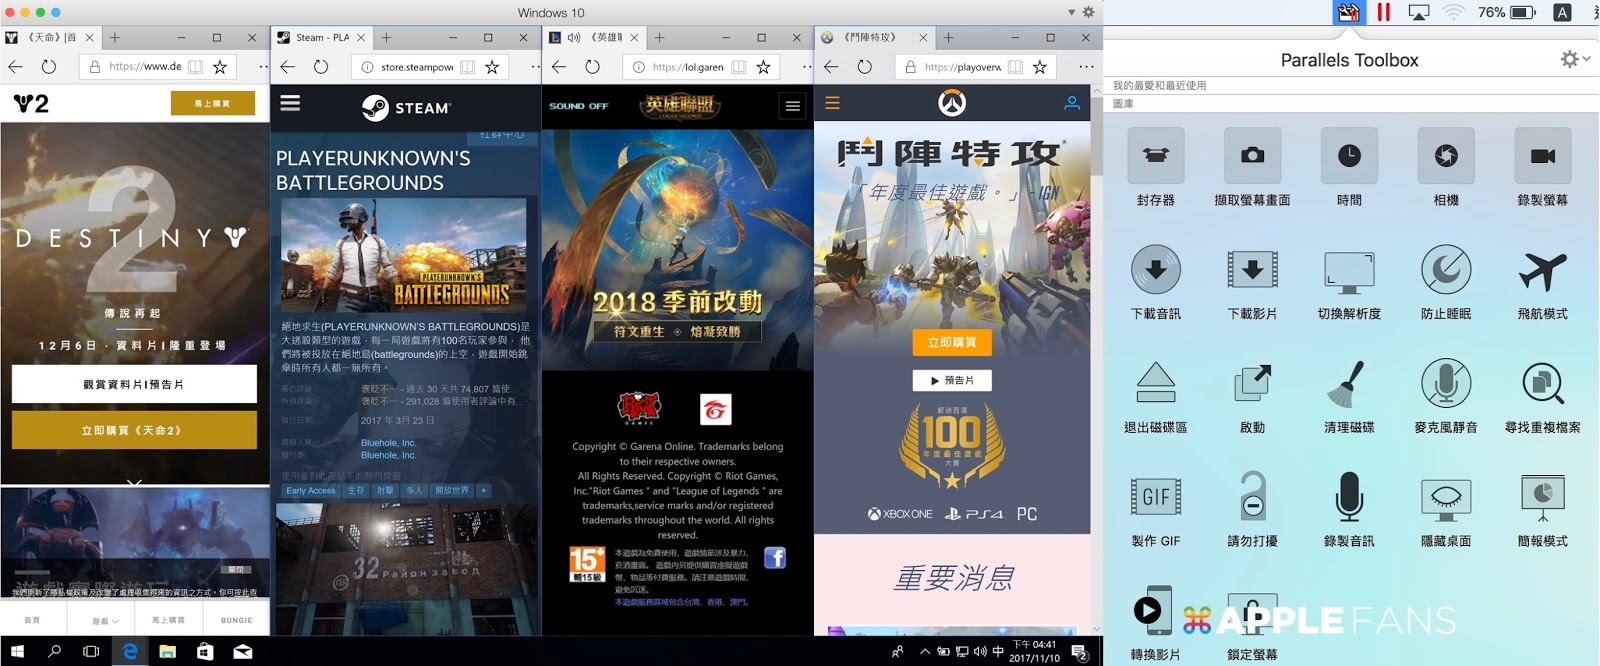Favorite the Destiny page with star icon
Image resolution: width=1600 pixels, height=666 pixels.
pyautogui.click(x=219, y=67)
